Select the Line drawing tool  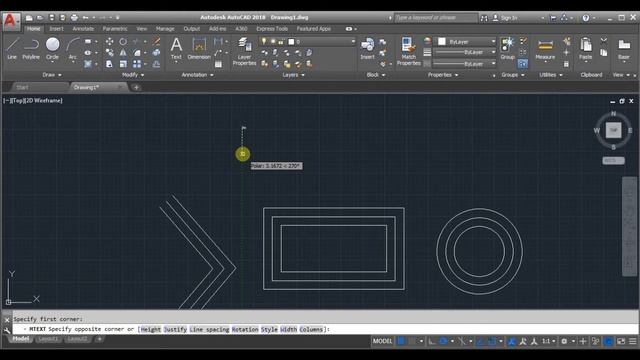(x=12, y=48)
